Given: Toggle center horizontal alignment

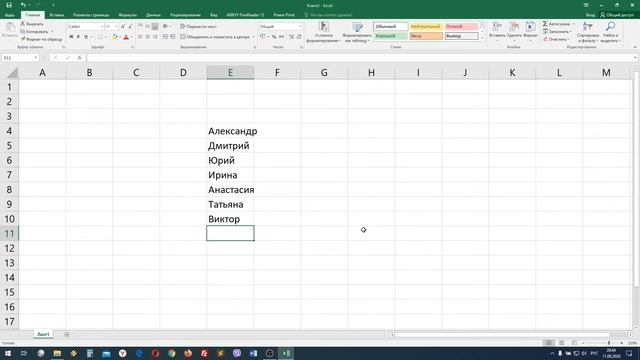Looking at the screenshot, I should [x=147, y=37].
